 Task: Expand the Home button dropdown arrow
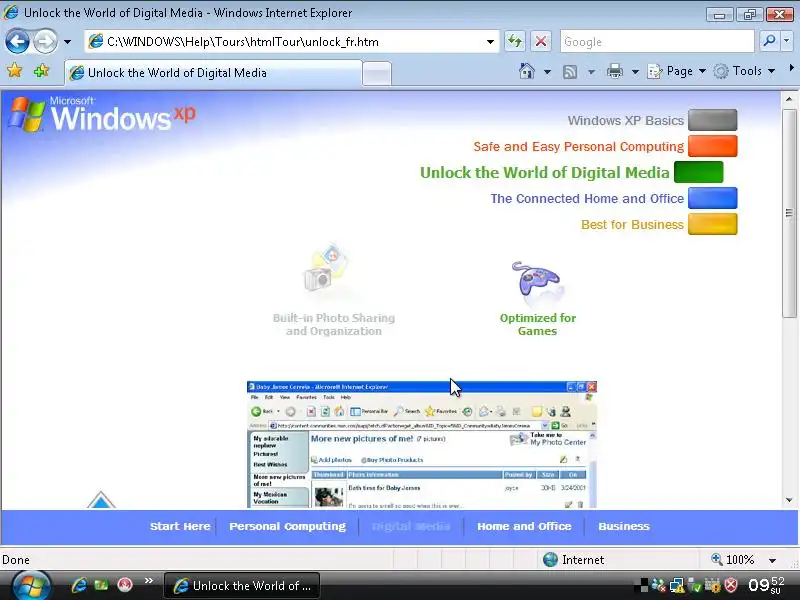coord(547,71)
